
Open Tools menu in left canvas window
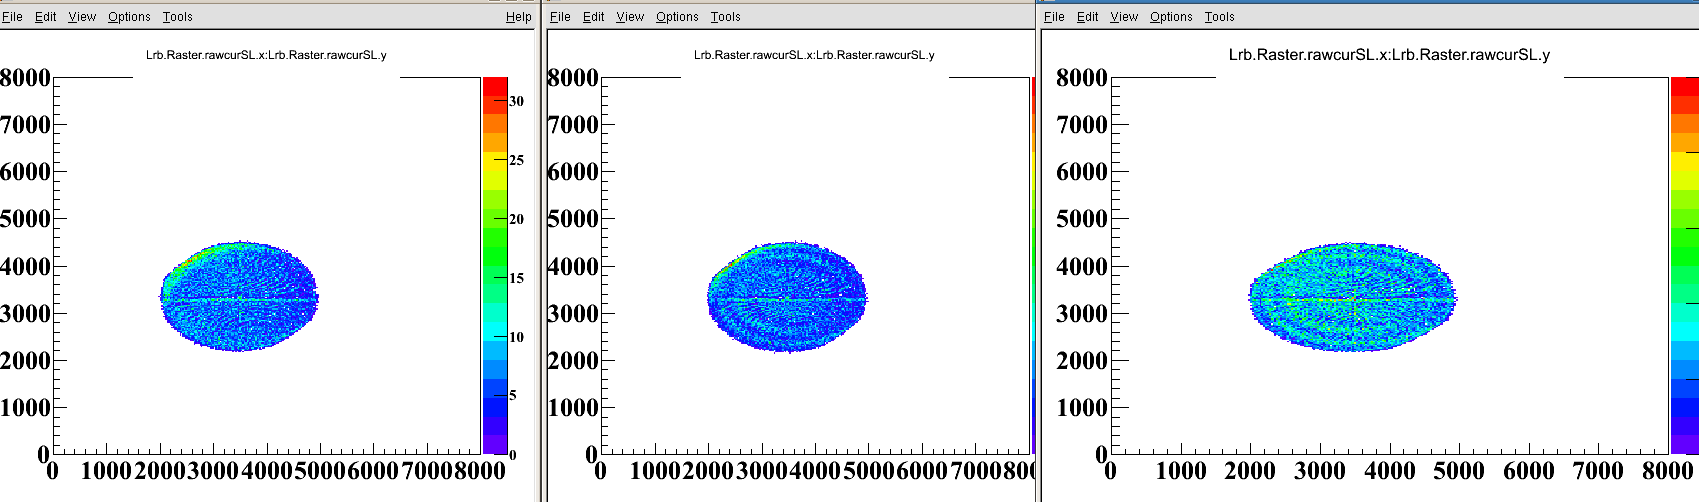pos(178,17)
